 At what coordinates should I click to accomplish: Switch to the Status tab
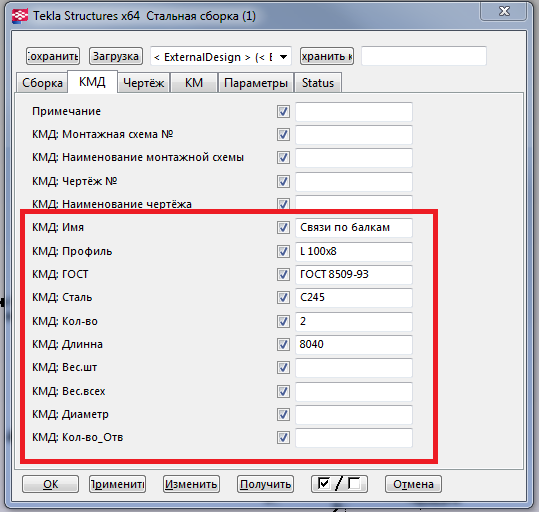point(318,83)
